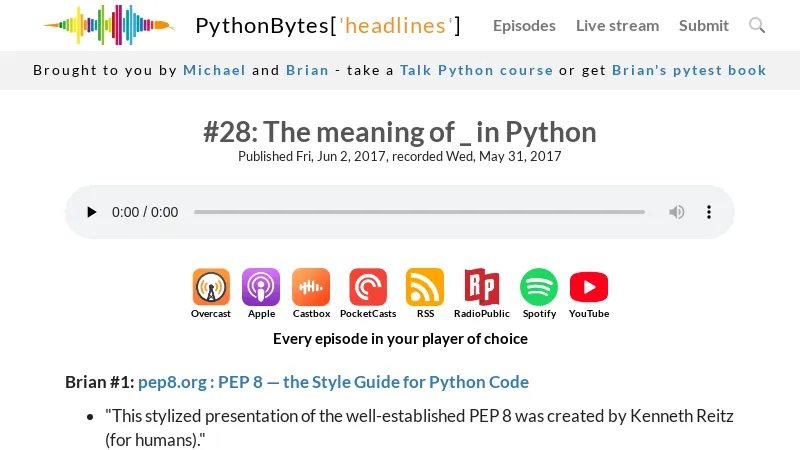
Task: Click the Apple Podcasts icon
Action: (261, 288)
